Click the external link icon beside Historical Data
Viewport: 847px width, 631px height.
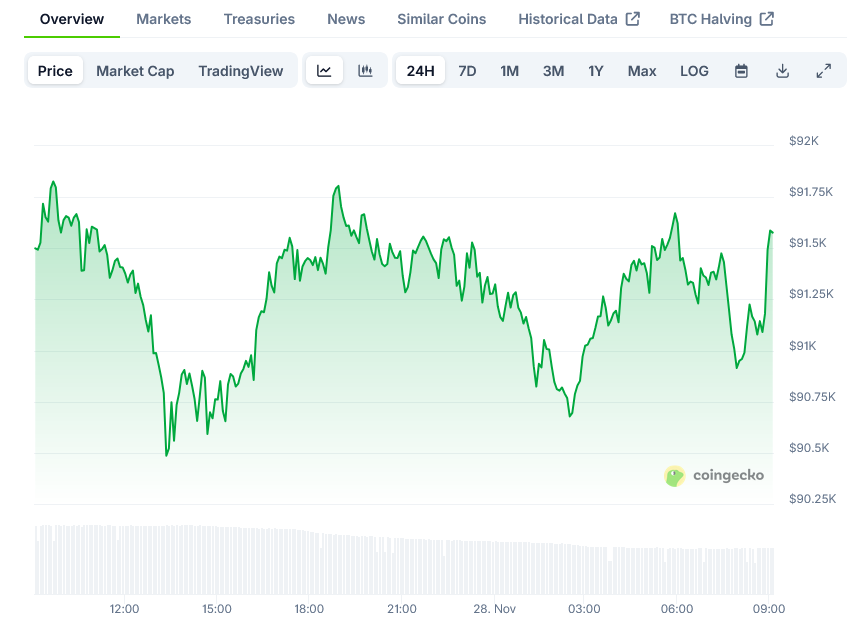coord(632,19)
